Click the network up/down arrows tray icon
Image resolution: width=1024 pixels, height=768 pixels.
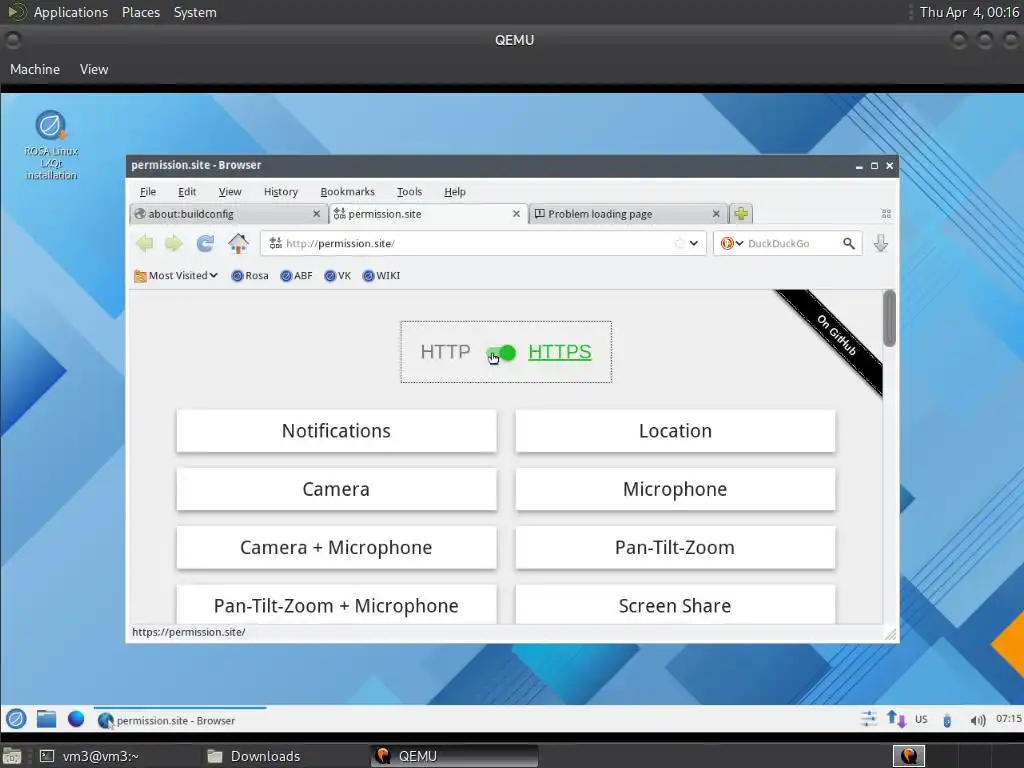896,720
